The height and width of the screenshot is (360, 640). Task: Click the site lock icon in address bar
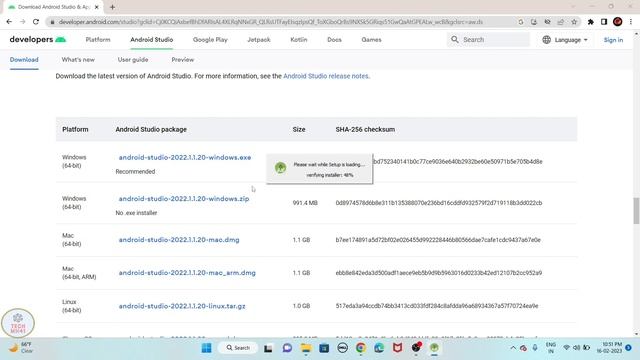(52, 22)
